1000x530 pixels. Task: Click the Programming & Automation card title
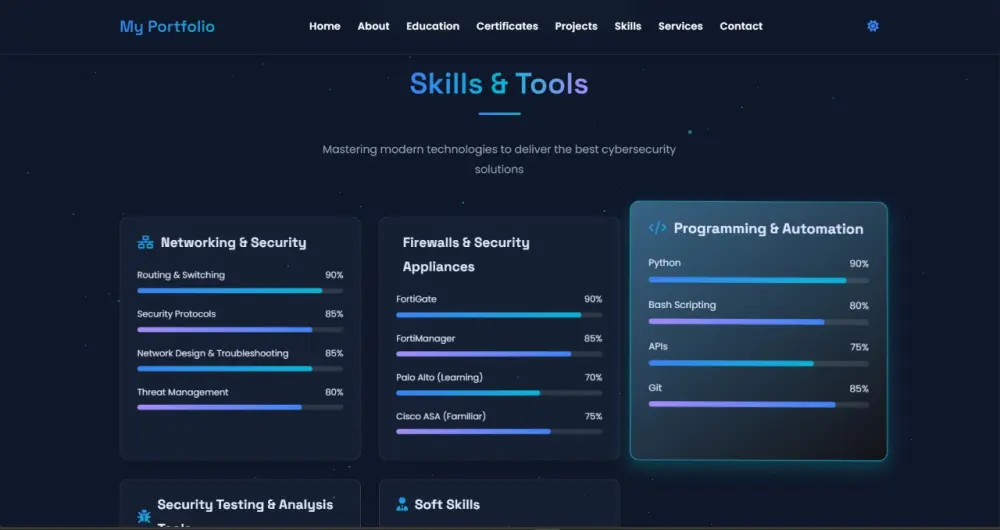pos(768,228)
